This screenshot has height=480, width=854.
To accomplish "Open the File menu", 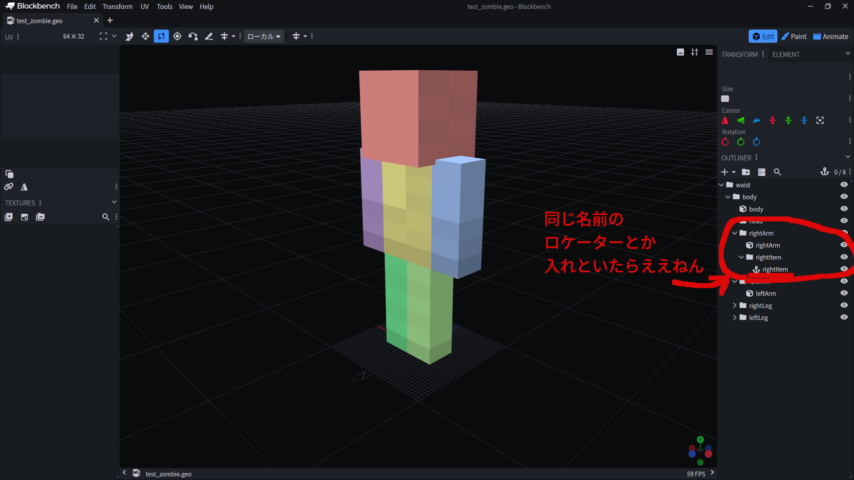I will click(x=72, y=7).
